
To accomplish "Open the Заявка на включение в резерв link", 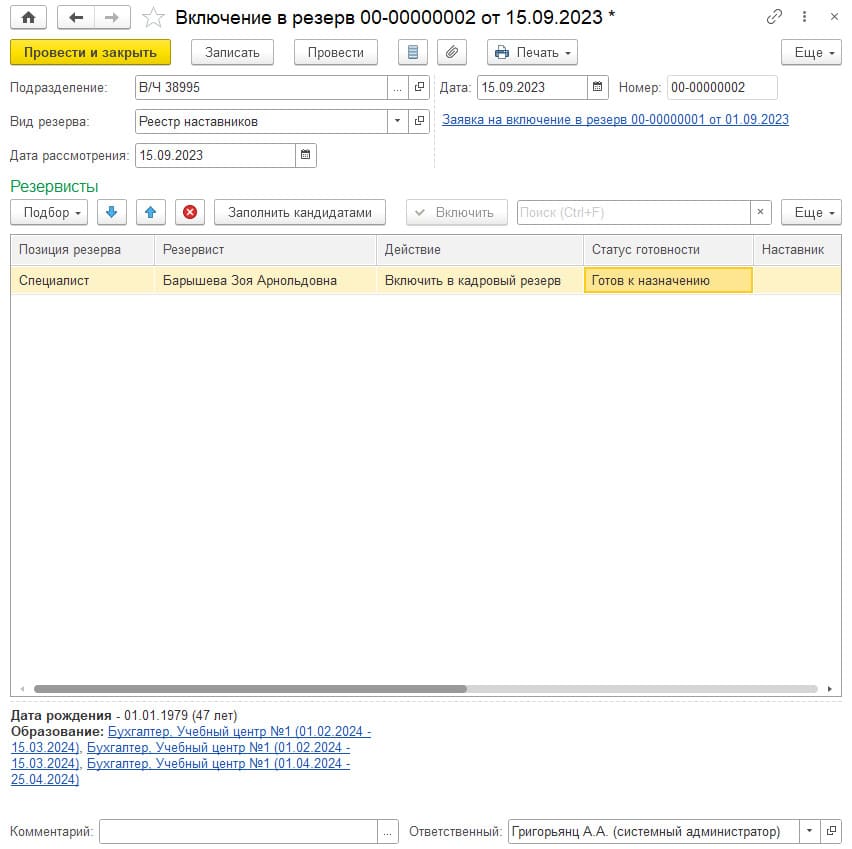I will 615,119.
